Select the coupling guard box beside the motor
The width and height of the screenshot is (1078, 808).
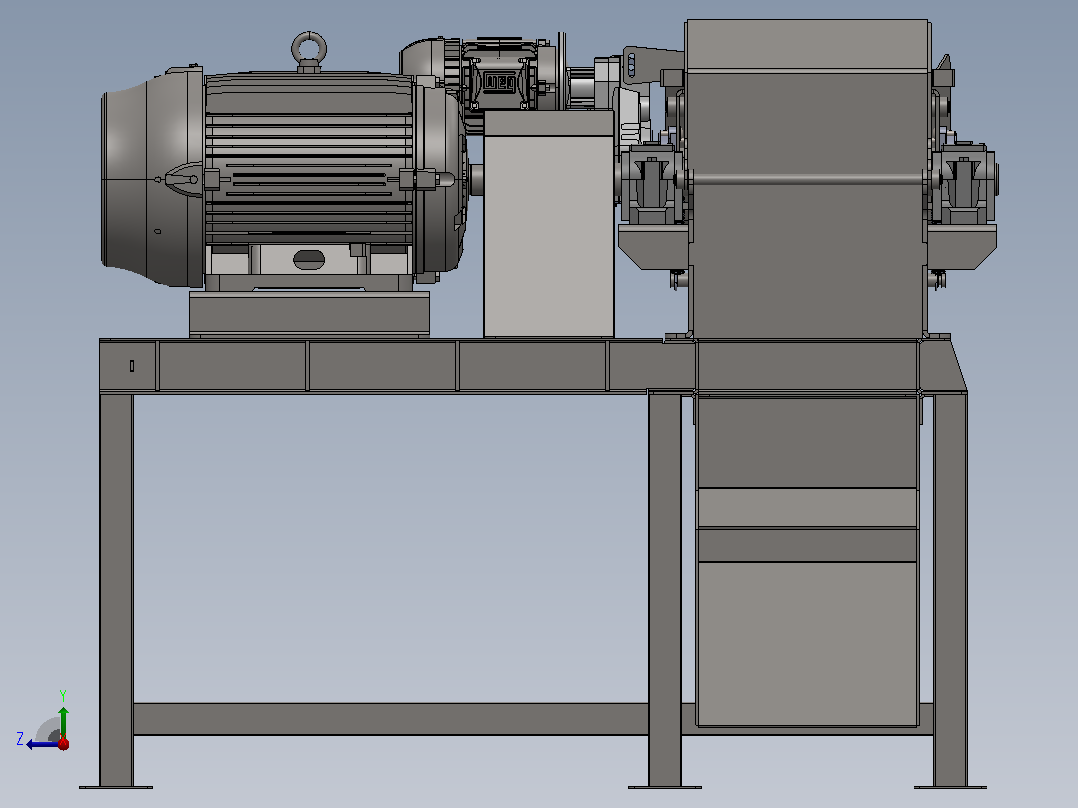tap(549, 223)
